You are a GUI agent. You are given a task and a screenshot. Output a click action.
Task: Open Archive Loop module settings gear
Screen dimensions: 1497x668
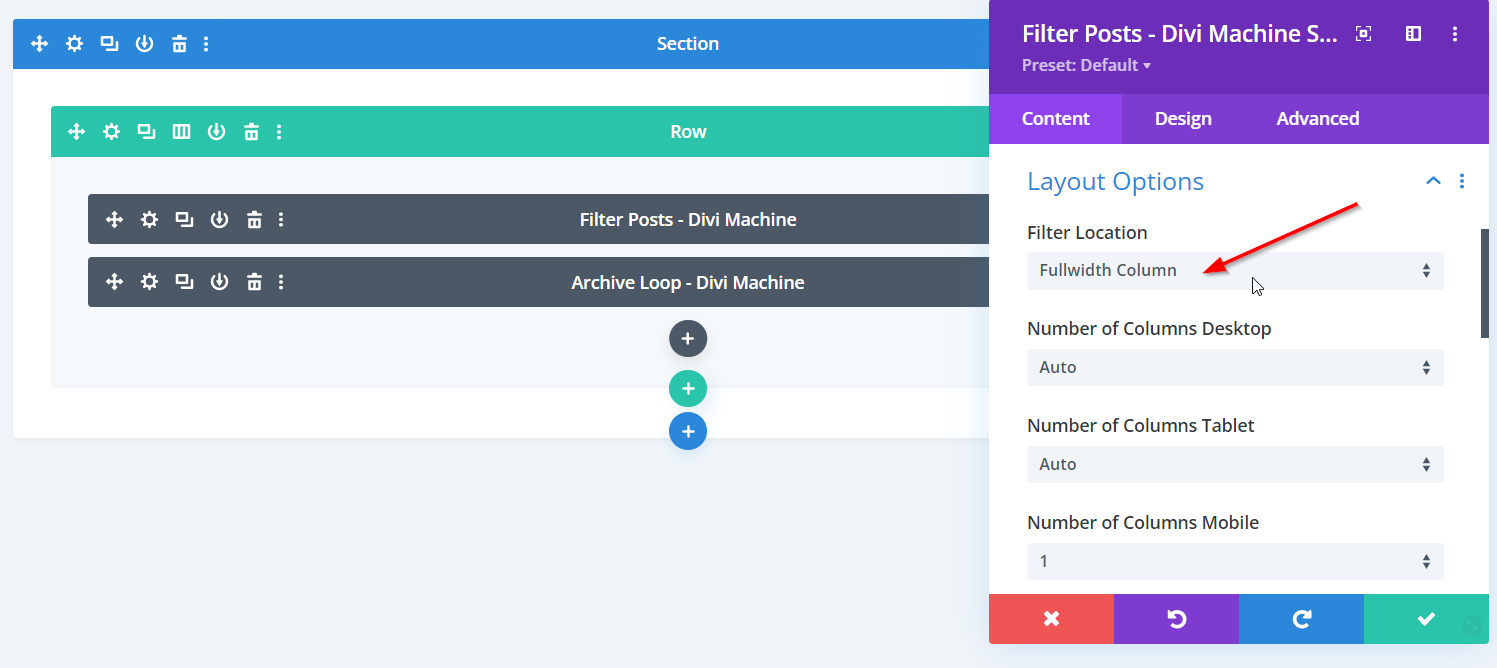pyautogui.click(x=149, y=283)
